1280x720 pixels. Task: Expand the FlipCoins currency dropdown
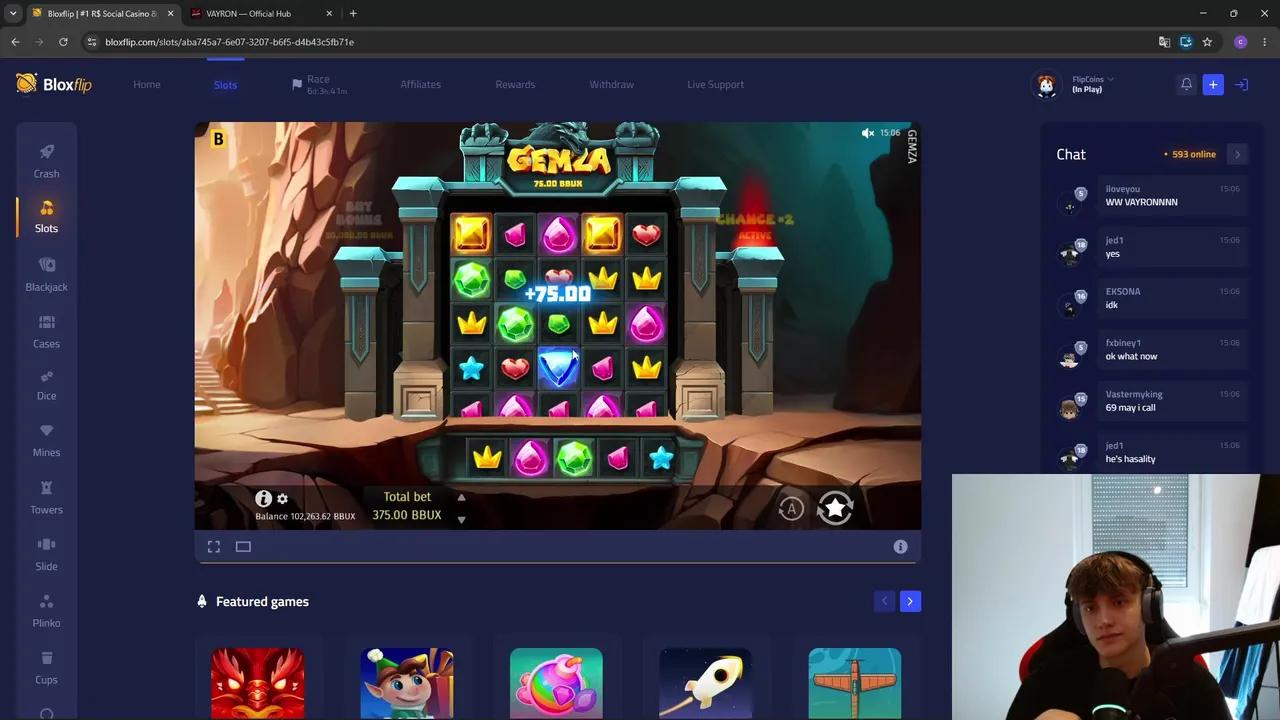pyautogui.click(x=1093, y=79)
